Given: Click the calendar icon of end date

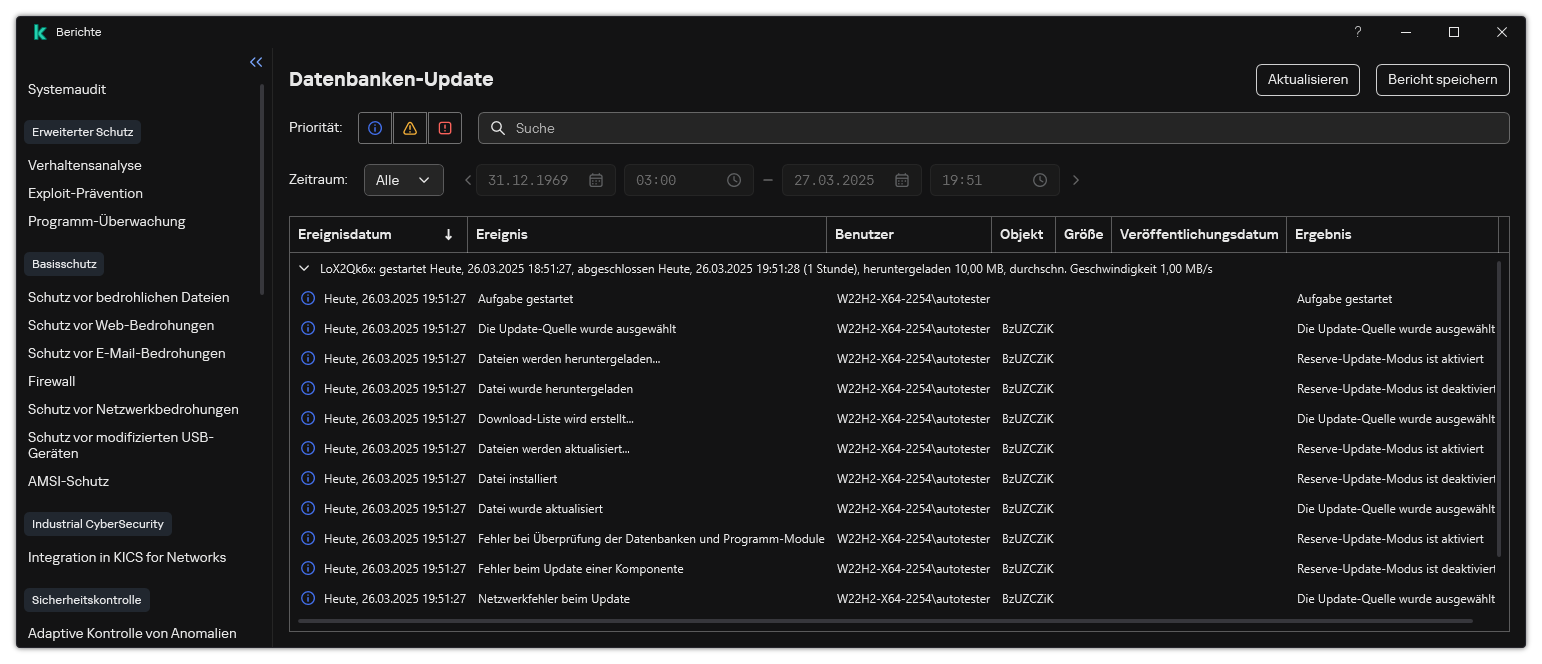Looking at the screenshot, I should (902, 180).
